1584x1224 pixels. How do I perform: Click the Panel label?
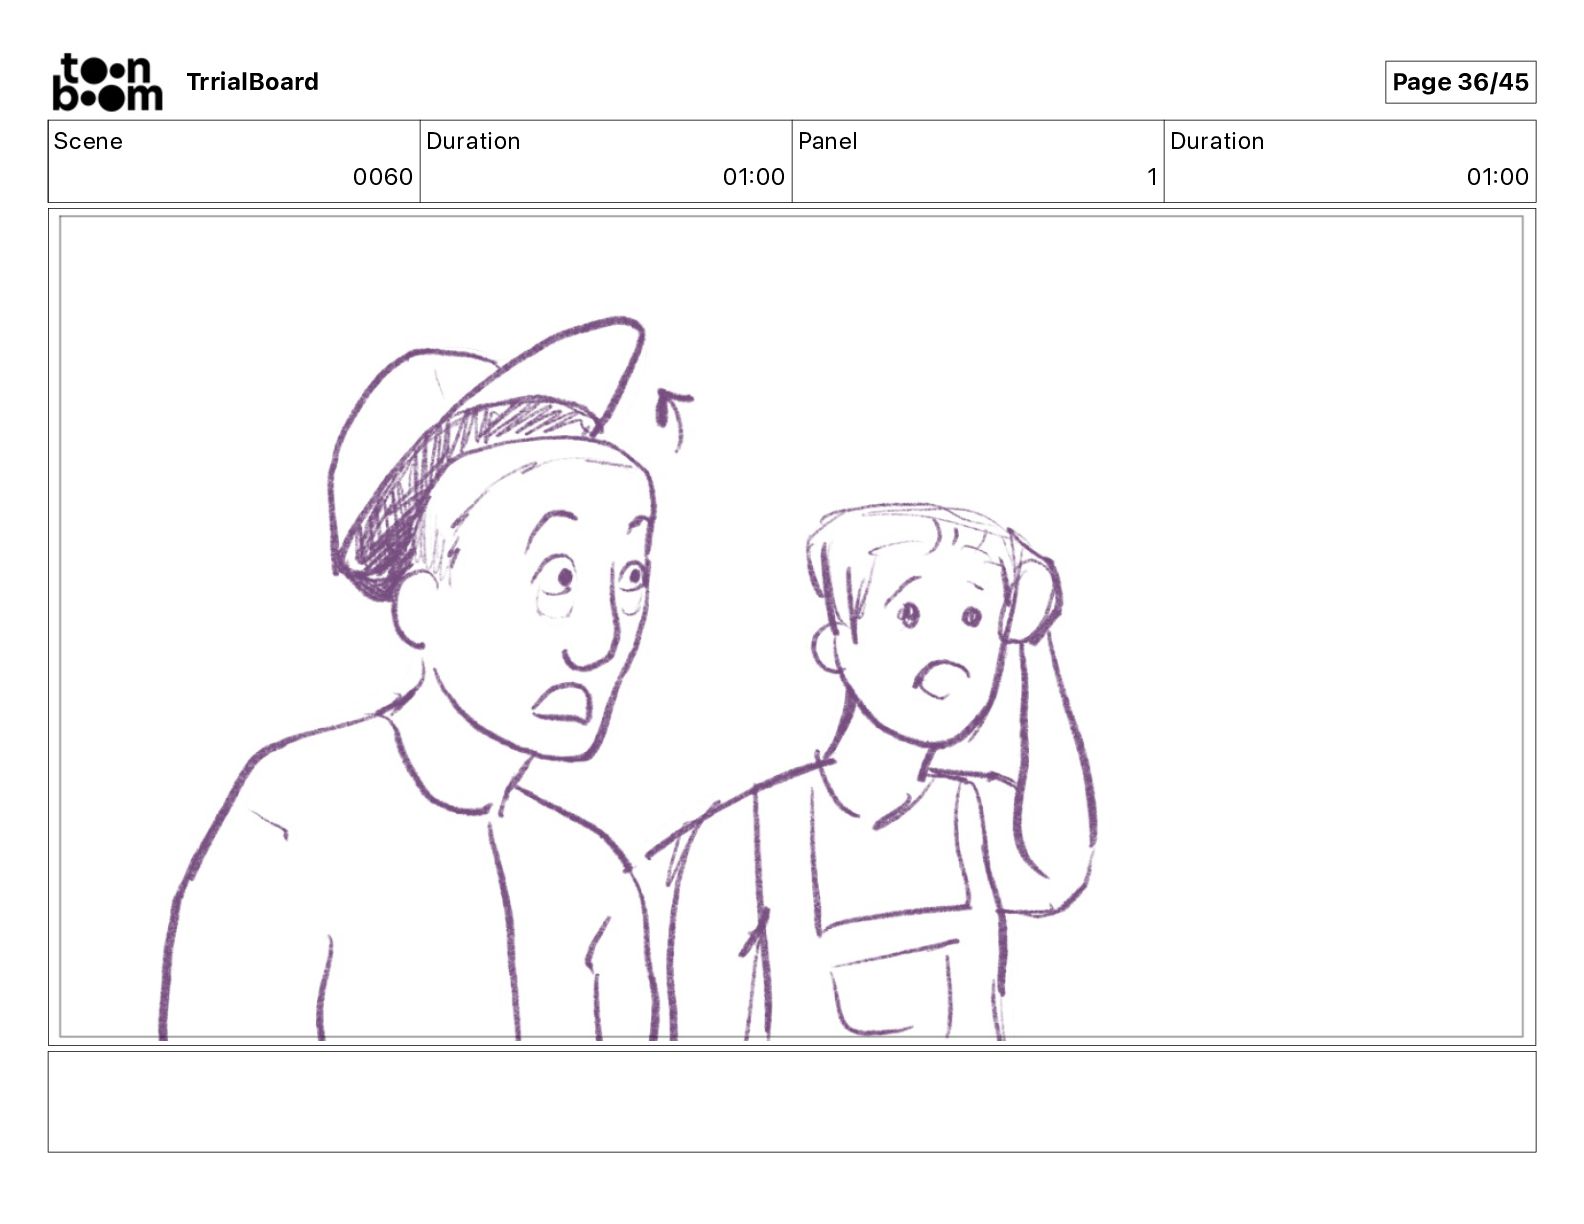coord(828,141)
